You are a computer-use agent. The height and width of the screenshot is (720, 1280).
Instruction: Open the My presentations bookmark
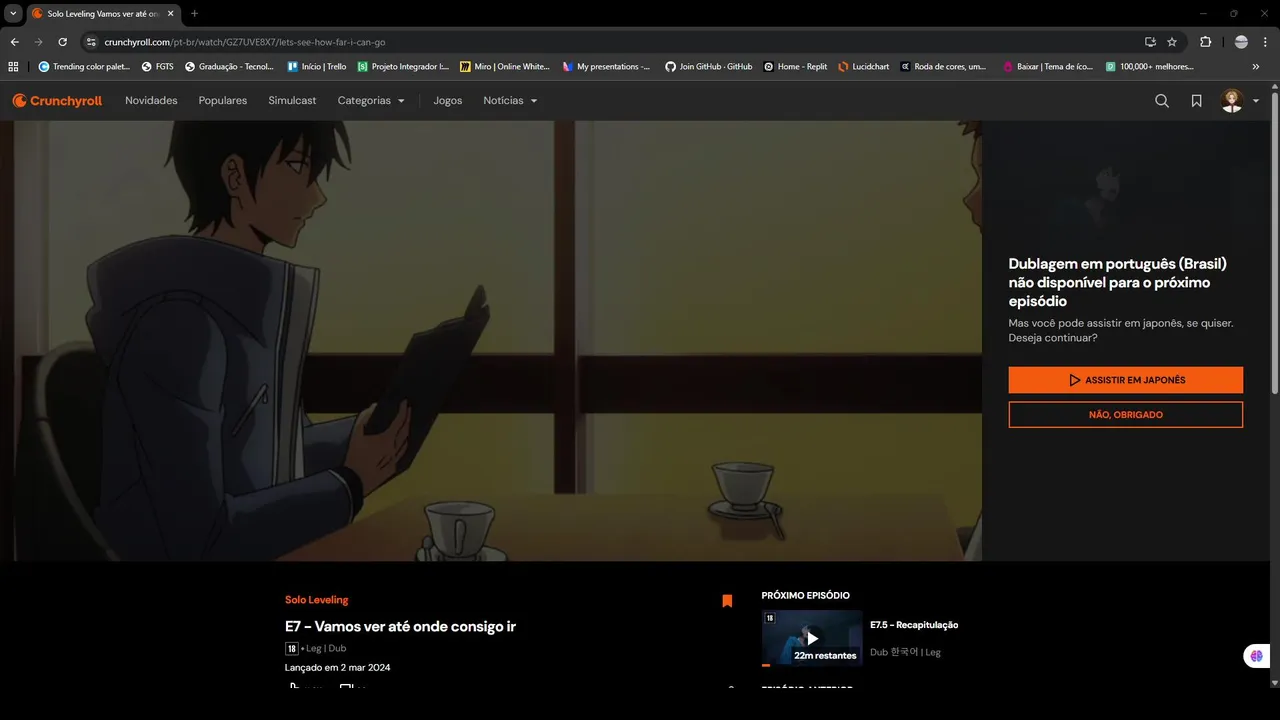[x=607, y=67]
